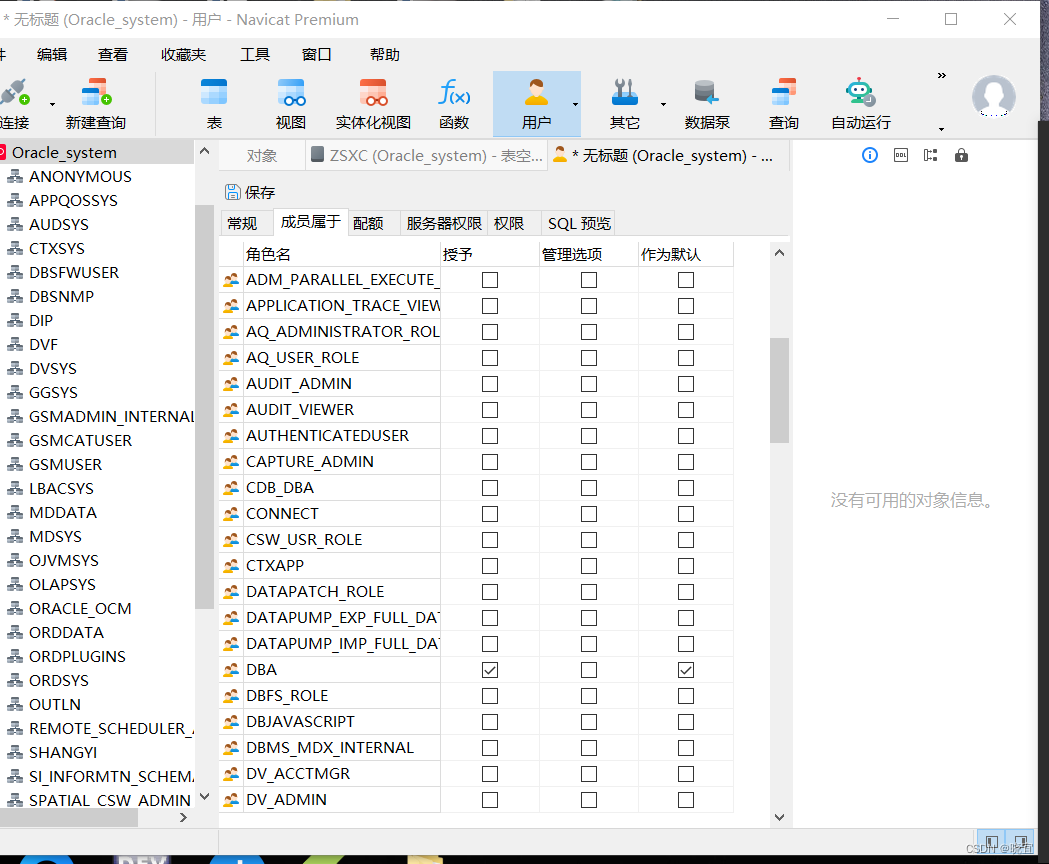Screen dimensions: 1049x864
Task: Click the save disk icon
Action: pos(232,192)
